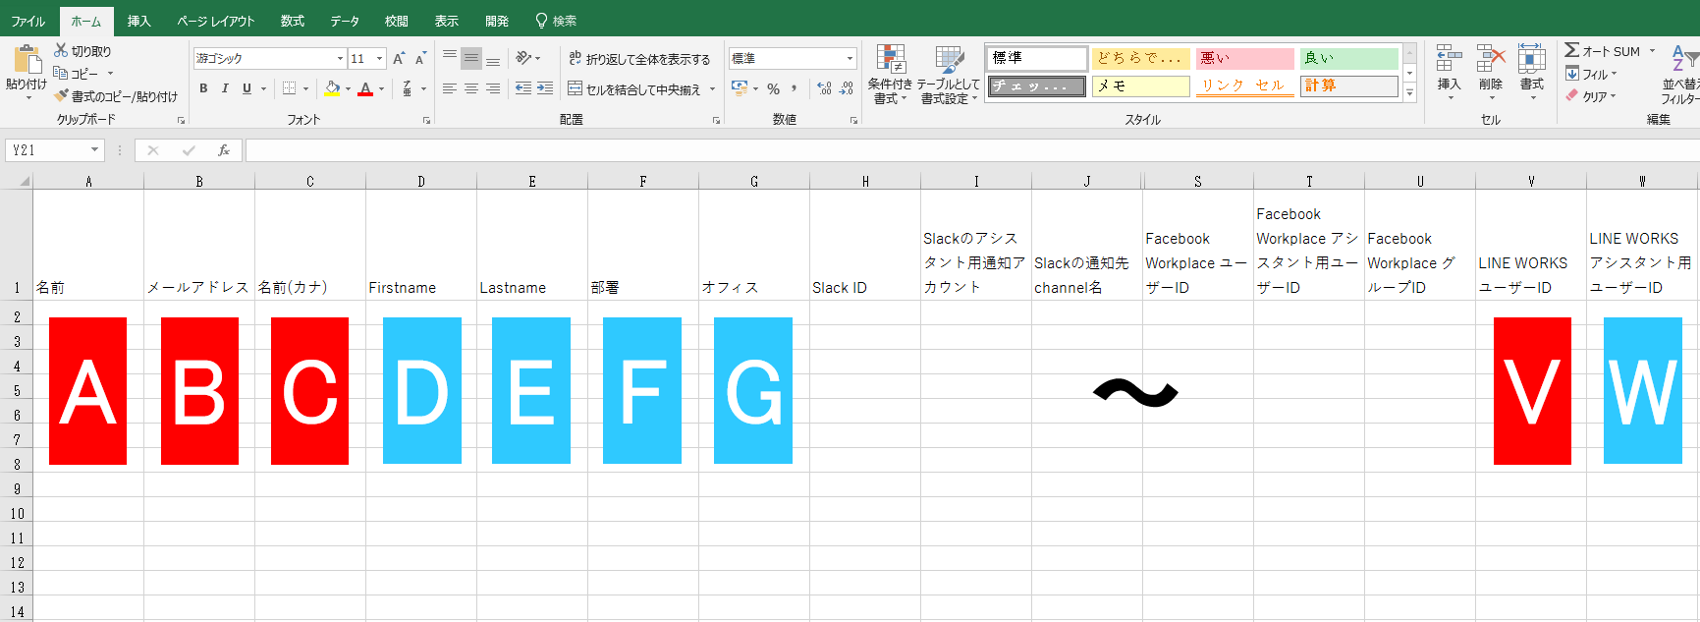The width and height of the screenshot is (1700, 622).
Task: Click the AutoSum (オート SUM) sigma icon
Action: click(x=1572, y=50)
